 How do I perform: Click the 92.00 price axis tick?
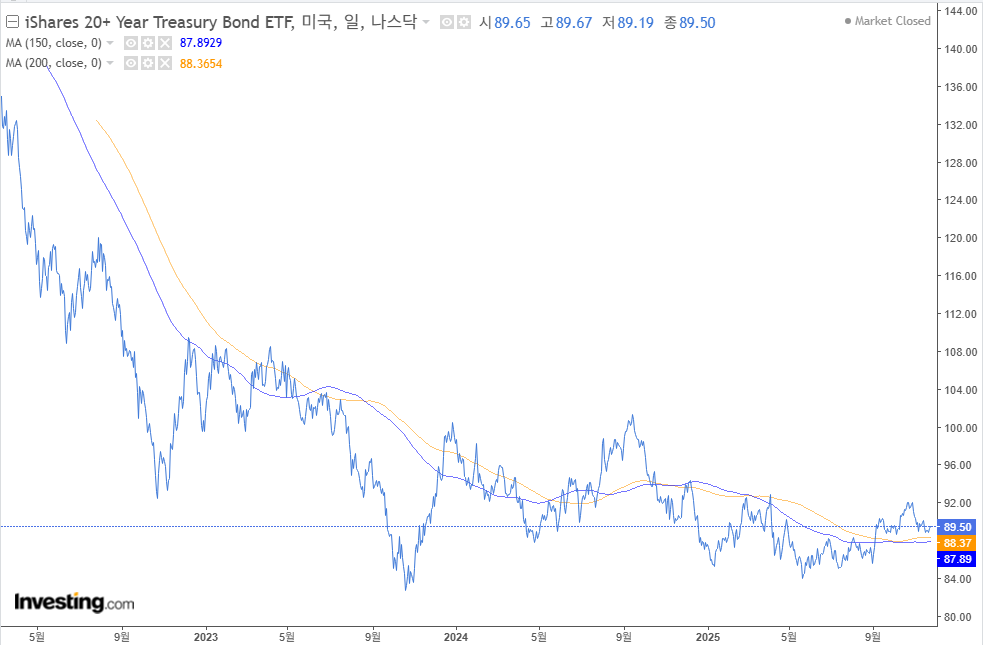coord(958,503)
